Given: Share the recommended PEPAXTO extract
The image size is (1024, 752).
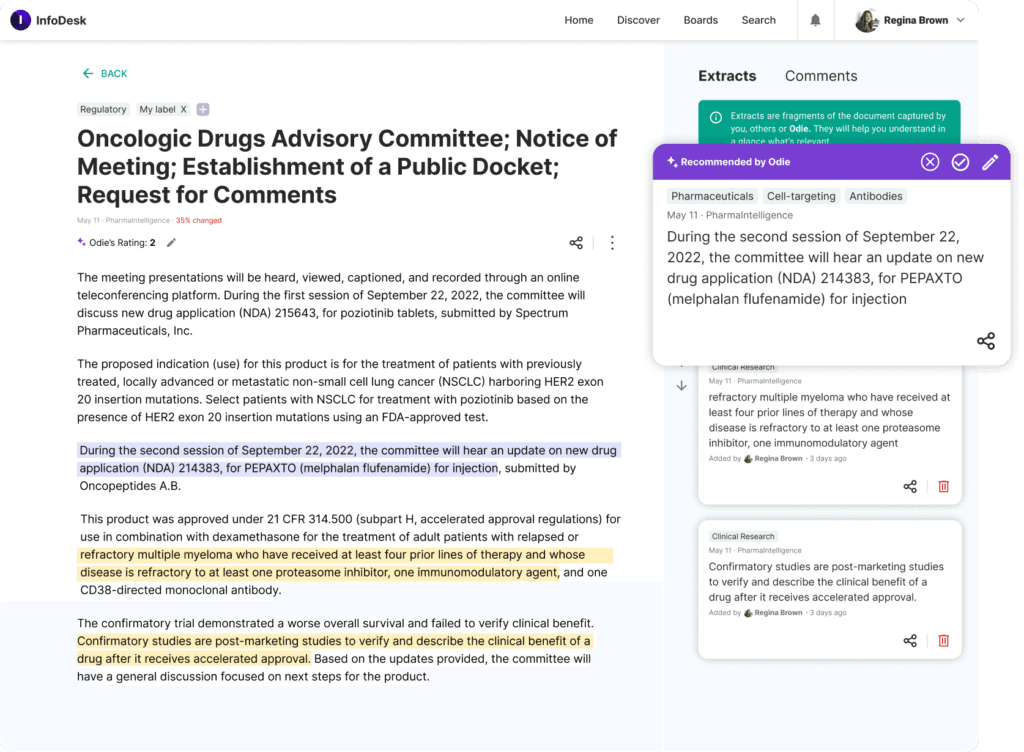Looking at the screenshot, I should click(x=985, y=341).
